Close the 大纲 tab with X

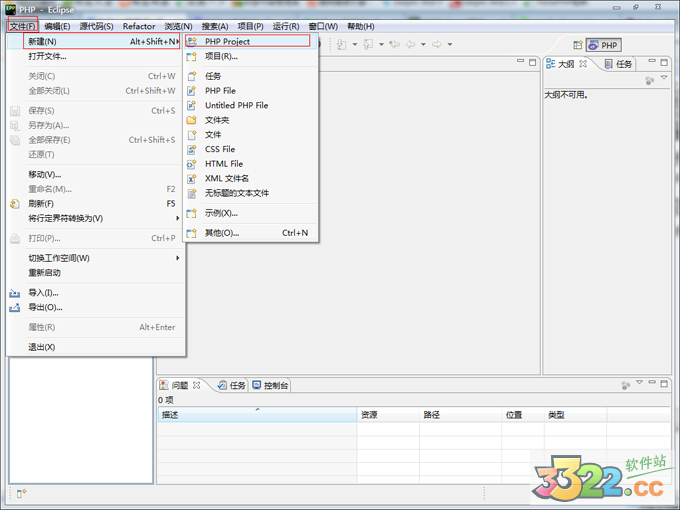tap(583, 64)
